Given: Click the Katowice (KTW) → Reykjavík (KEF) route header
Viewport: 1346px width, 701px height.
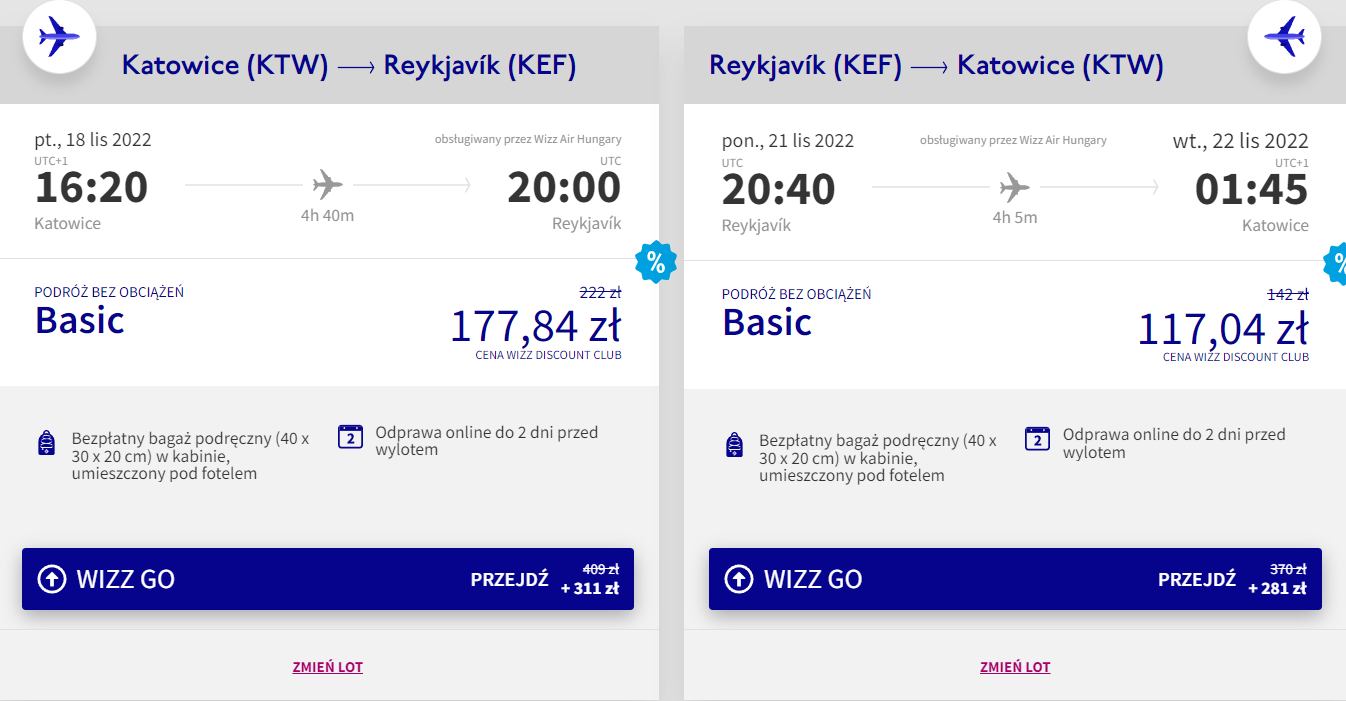Looking at the screenshot, I should (349, 65).
